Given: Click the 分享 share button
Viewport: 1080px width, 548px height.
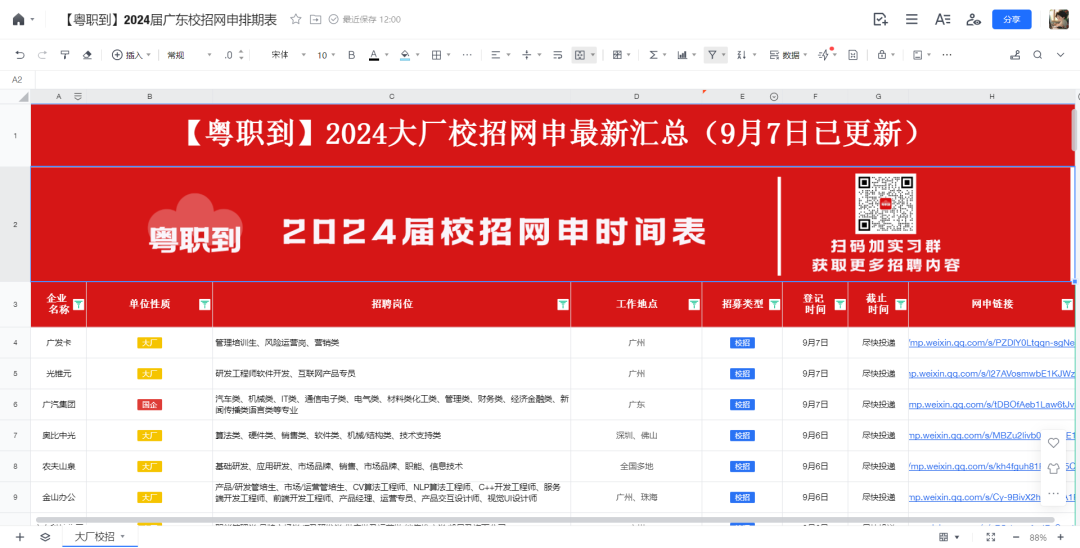Looking at the screenshot, I should pyautogui.click(x=1012, y=19).
